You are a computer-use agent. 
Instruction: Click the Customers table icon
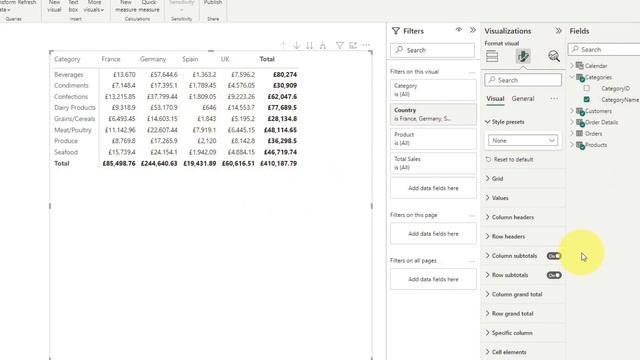[580, 111]
